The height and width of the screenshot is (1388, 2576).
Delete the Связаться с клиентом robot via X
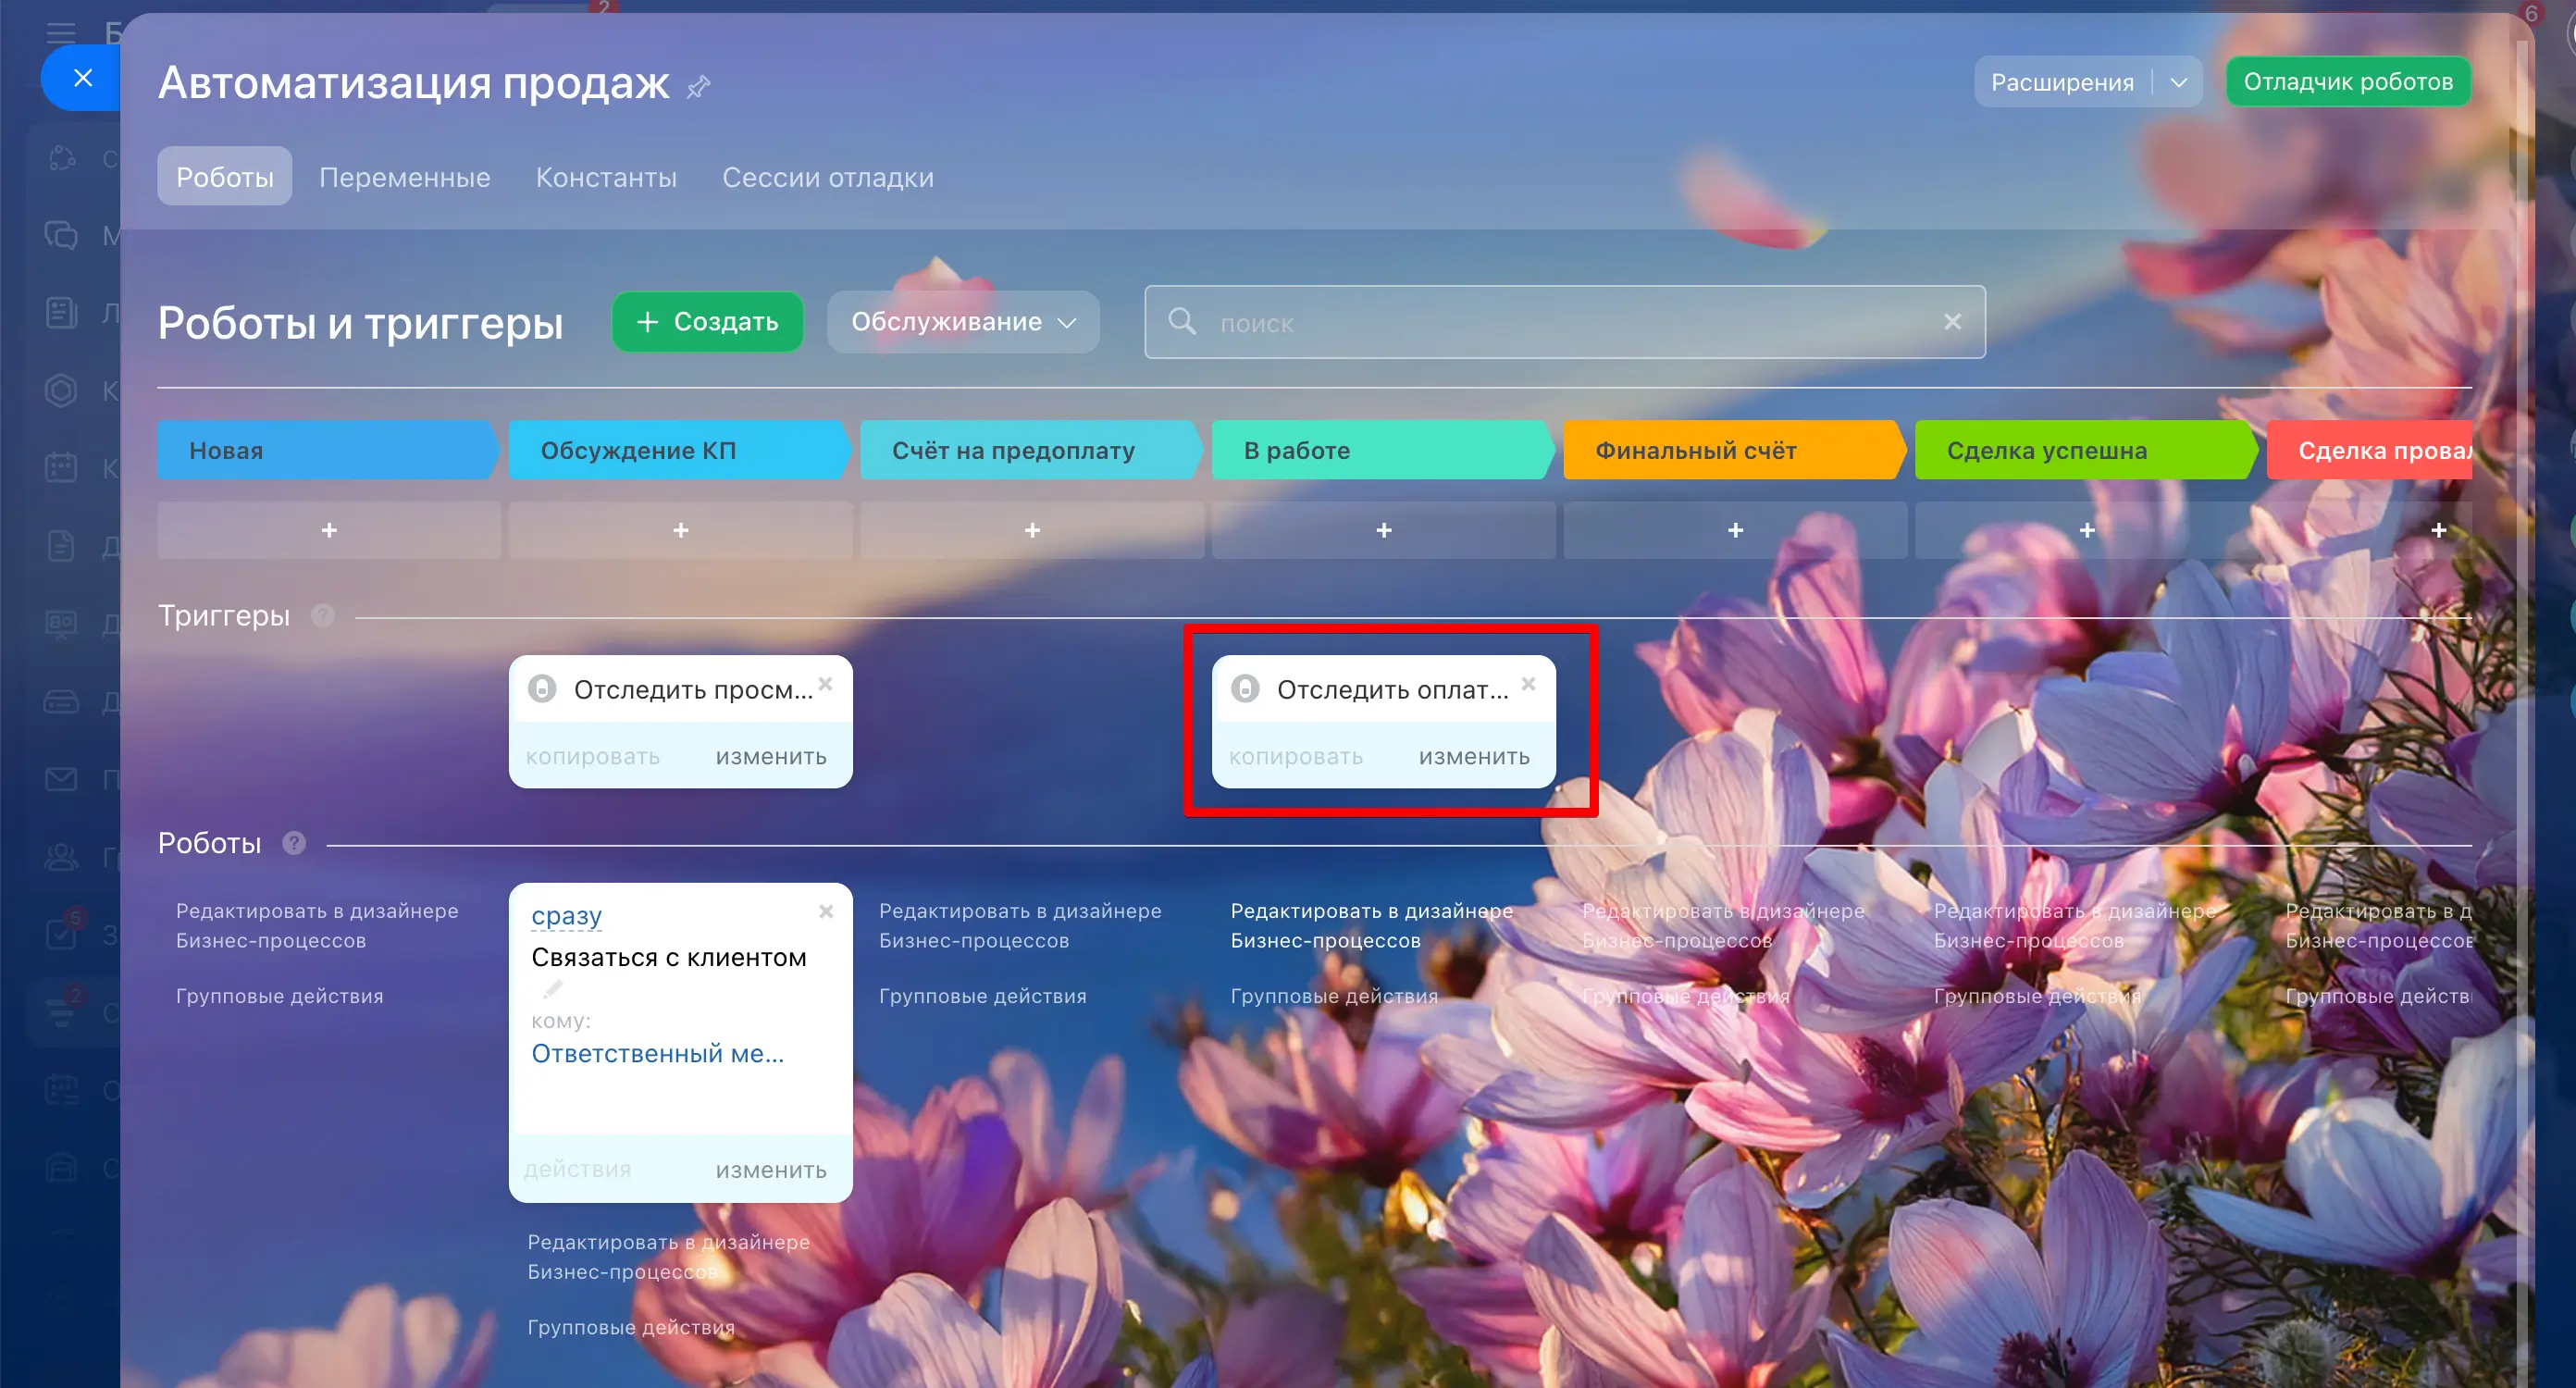pyautogui.click(x=825, y=911)
